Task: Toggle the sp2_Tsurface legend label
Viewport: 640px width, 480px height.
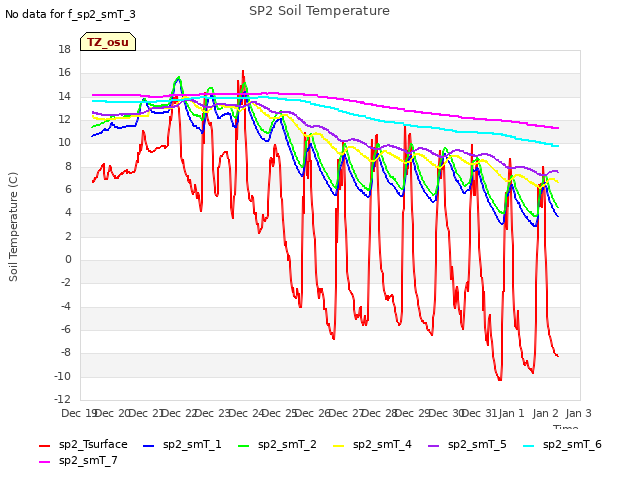Action: [93, 444]
